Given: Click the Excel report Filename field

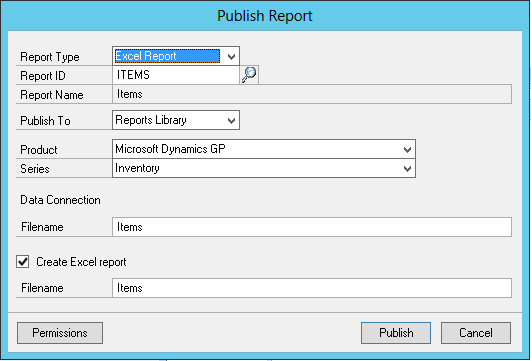Looking at the screenshot, I should coord(312,288).
